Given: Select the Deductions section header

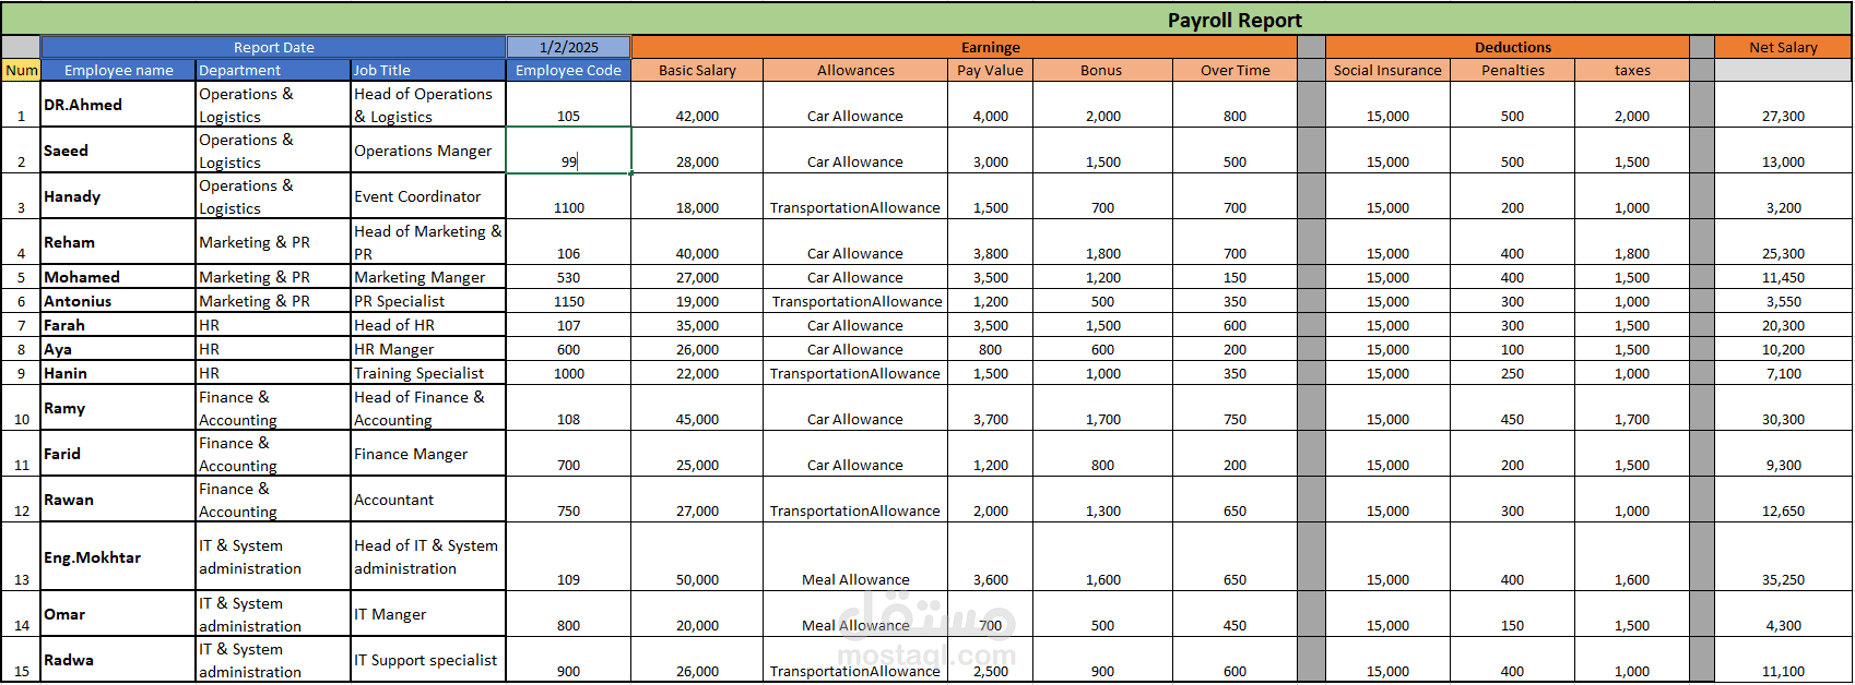Looking at the screenshot, I should [x=1507, y=47].
